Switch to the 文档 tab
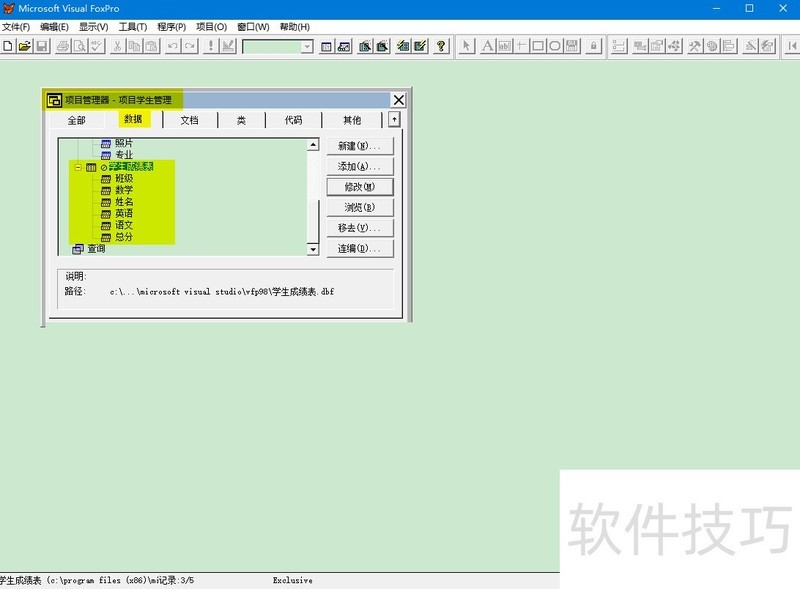800x589 pixels. pyautogui.click(x=189, y=120)
